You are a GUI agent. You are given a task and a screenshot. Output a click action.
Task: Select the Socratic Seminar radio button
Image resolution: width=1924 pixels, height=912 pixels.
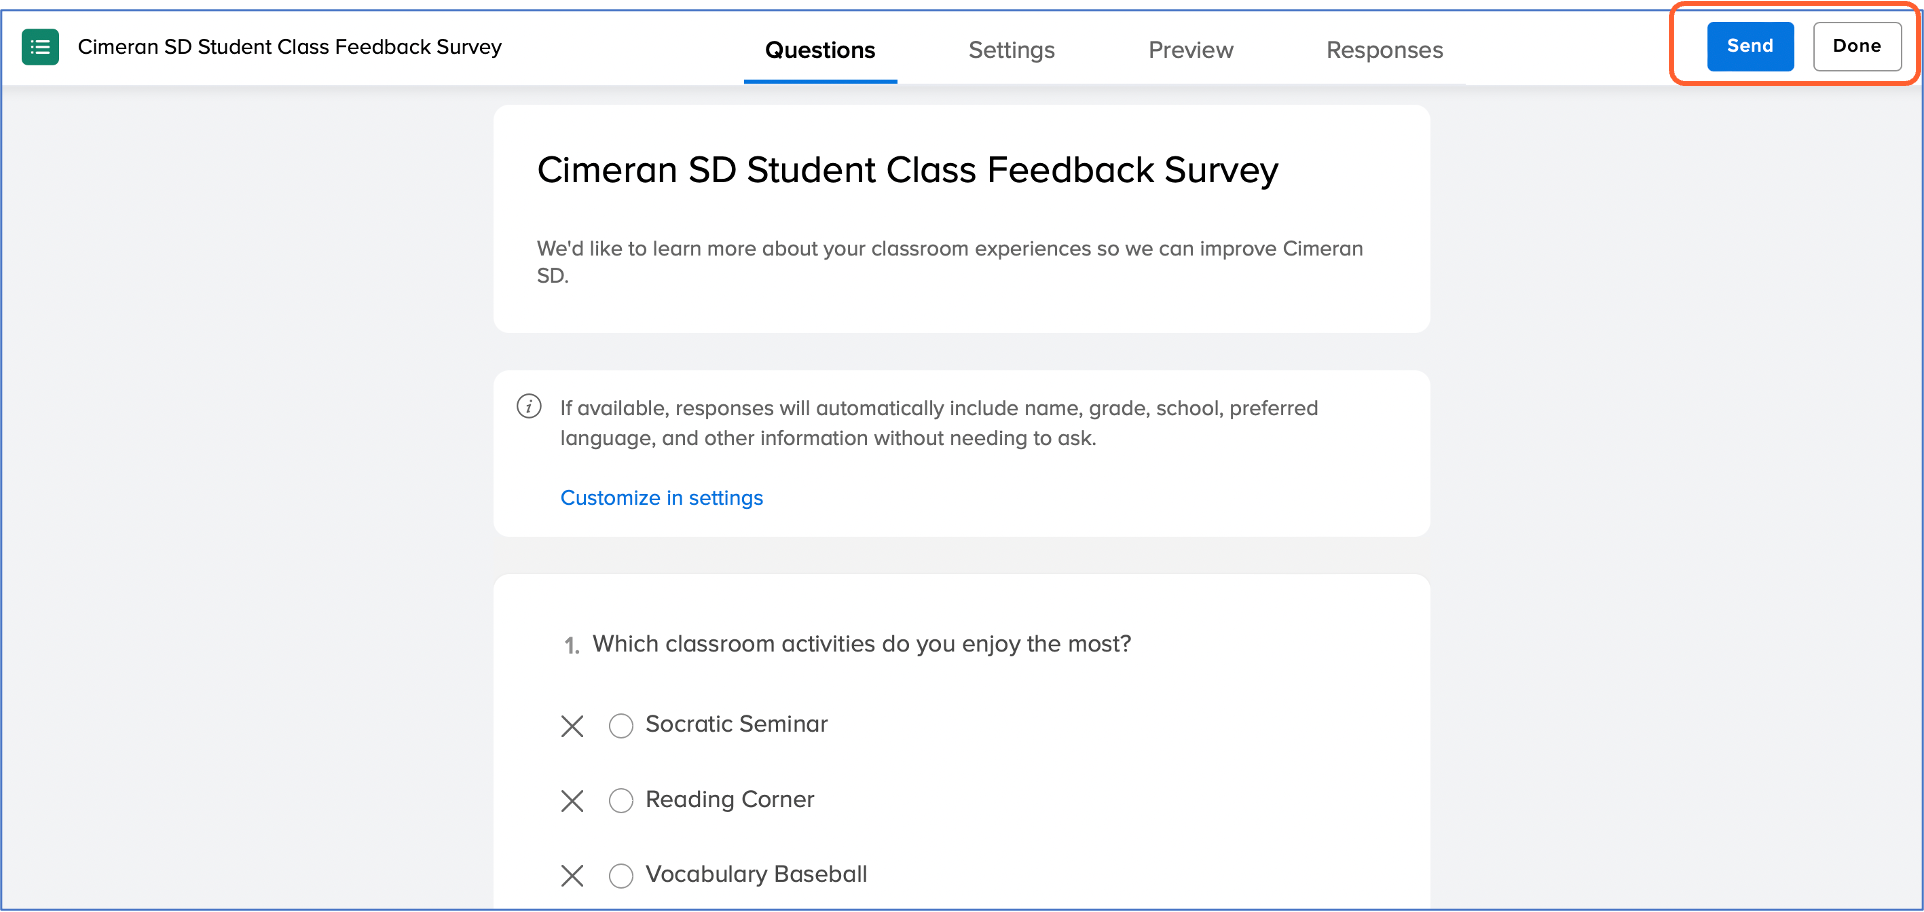(621, 726)
